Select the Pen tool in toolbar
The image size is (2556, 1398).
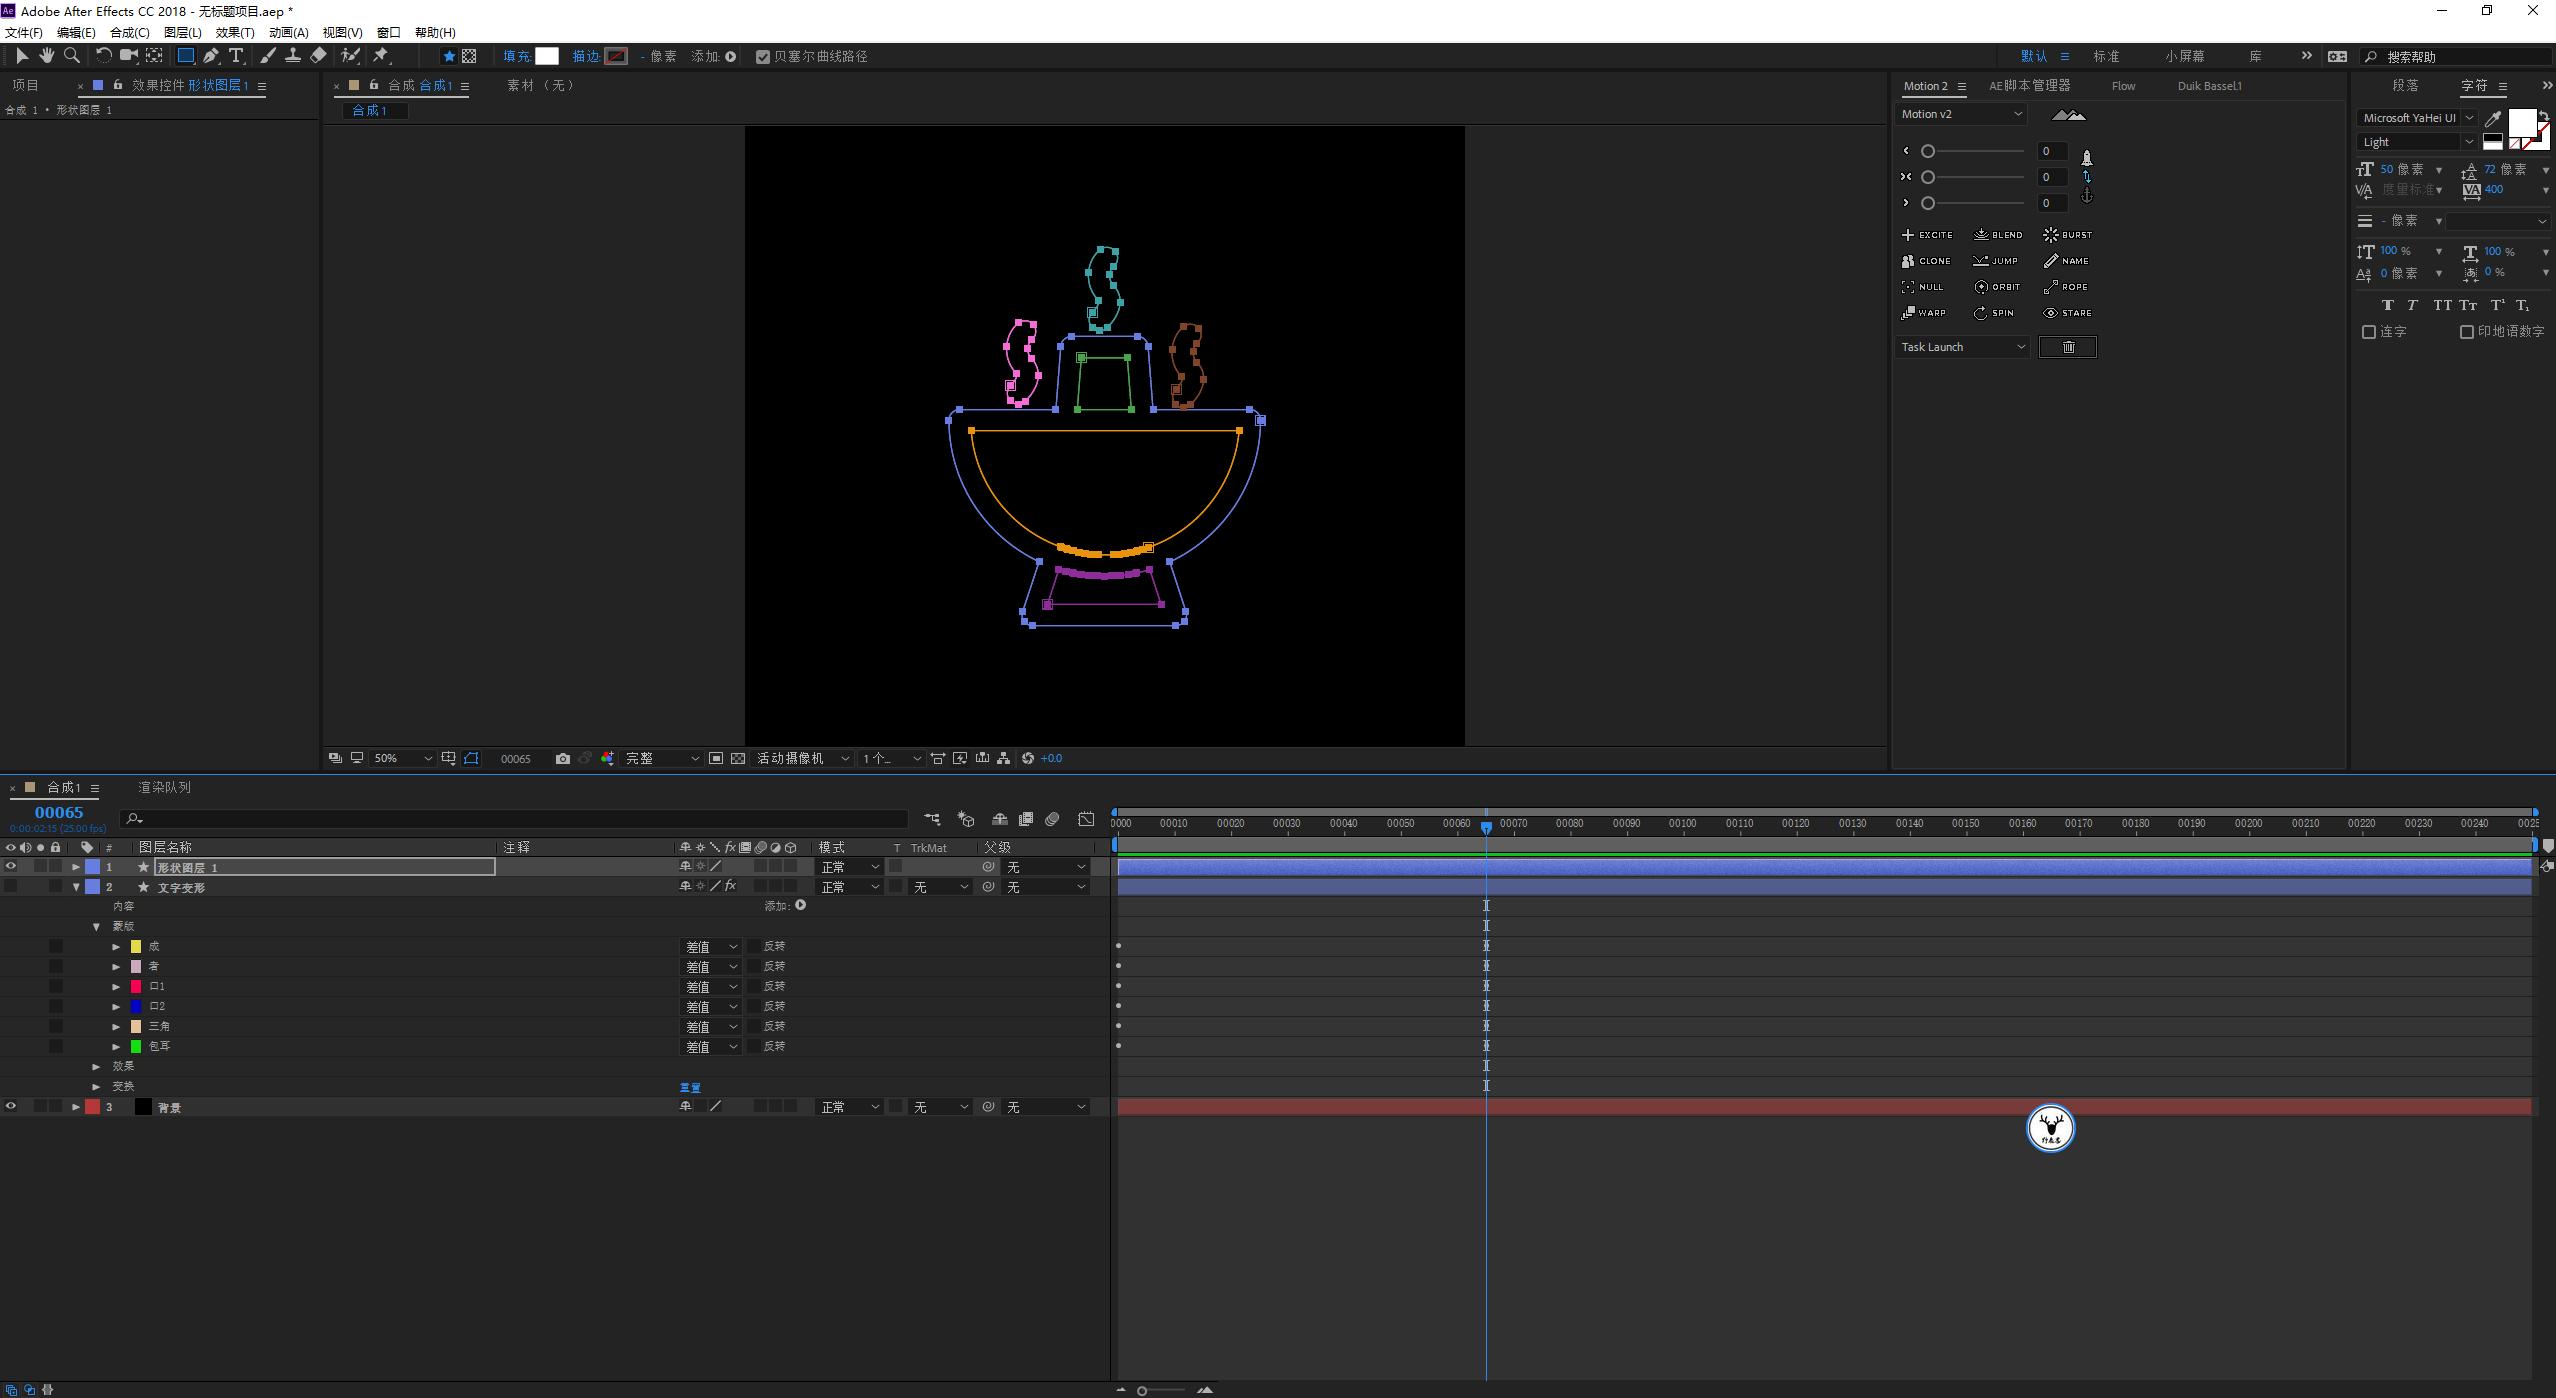(211, 56)
